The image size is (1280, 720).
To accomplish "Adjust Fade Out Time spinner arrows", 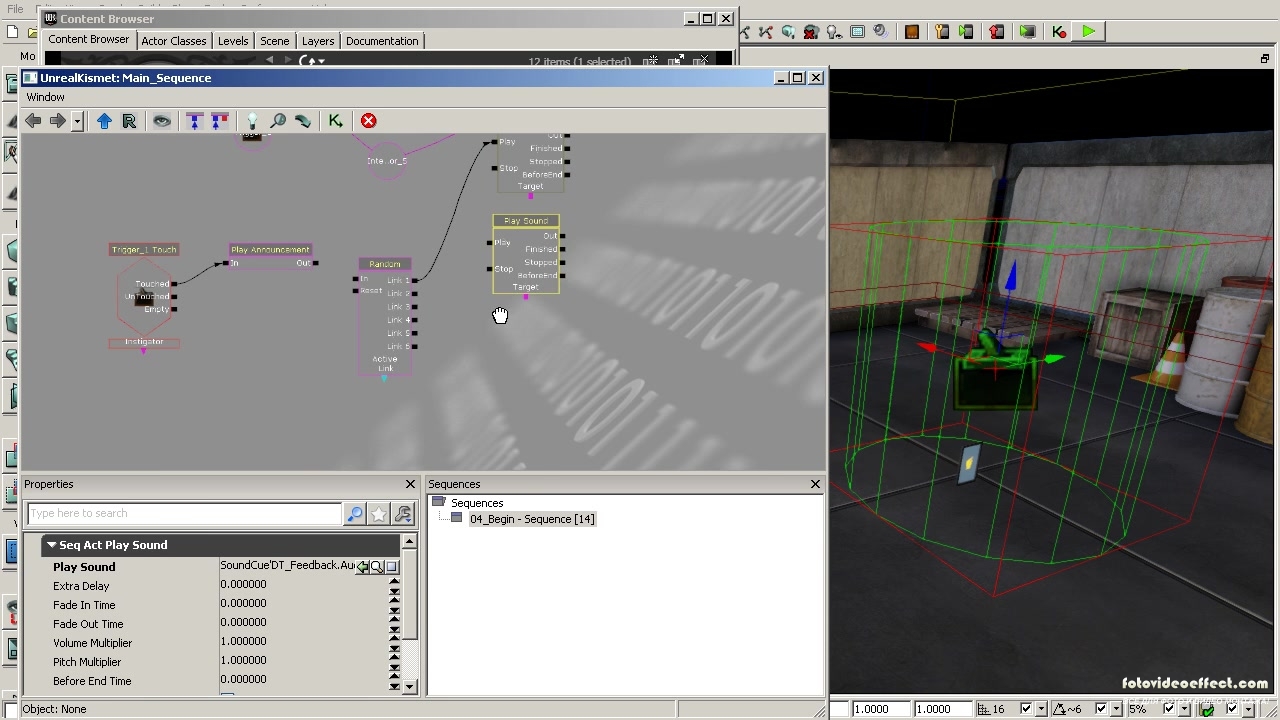I will (394, 624).
